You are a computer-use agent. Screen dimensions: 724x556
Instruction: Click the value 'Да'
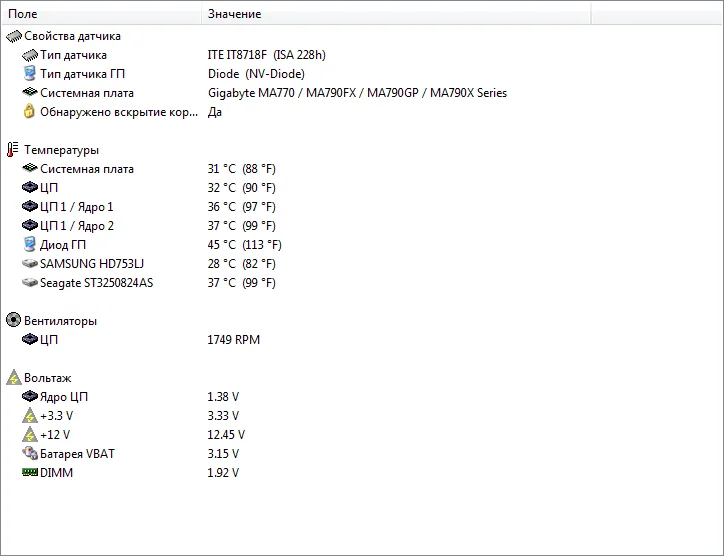point(215,112)
